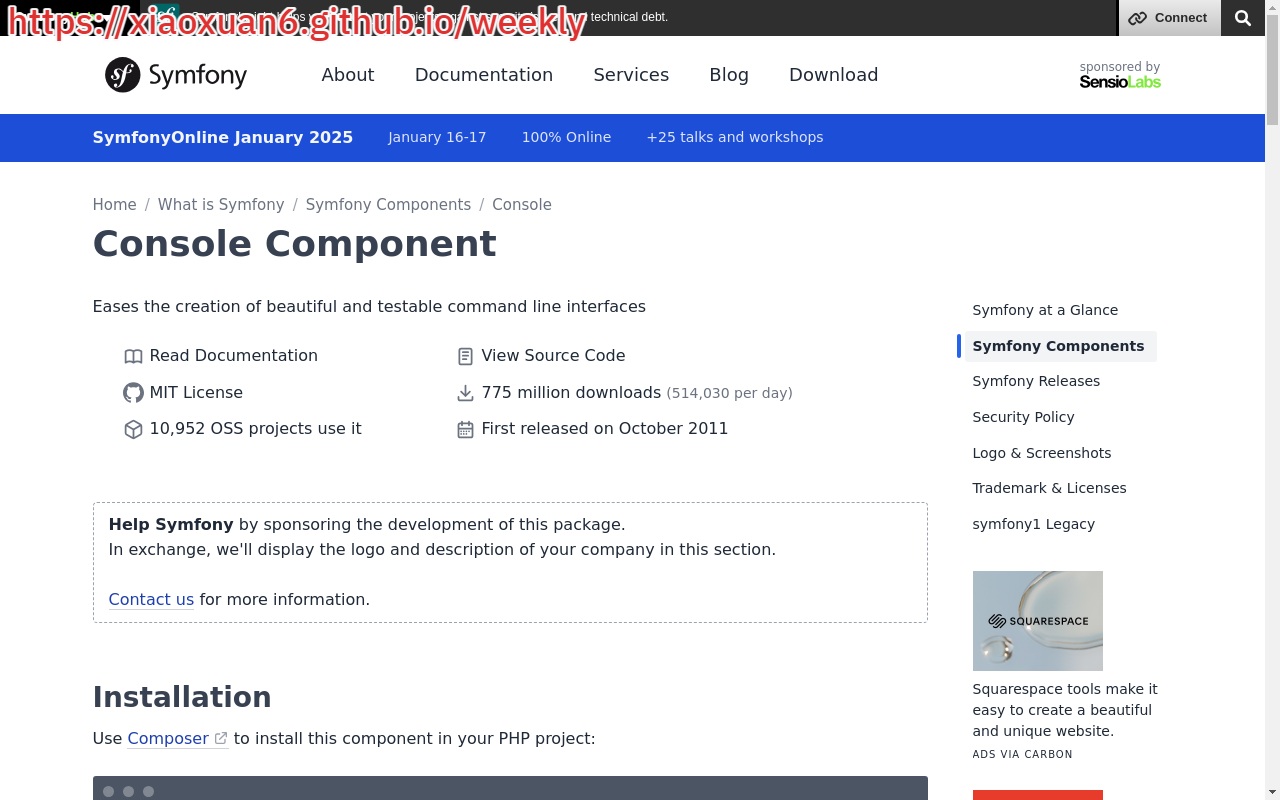
Task: Go to the Download page
Action: click(x=833, y=75)
